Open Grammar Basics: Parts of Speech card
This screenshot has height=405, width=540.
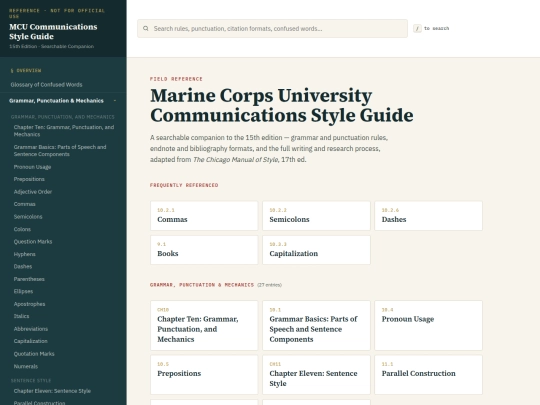[x=316, y=325]
